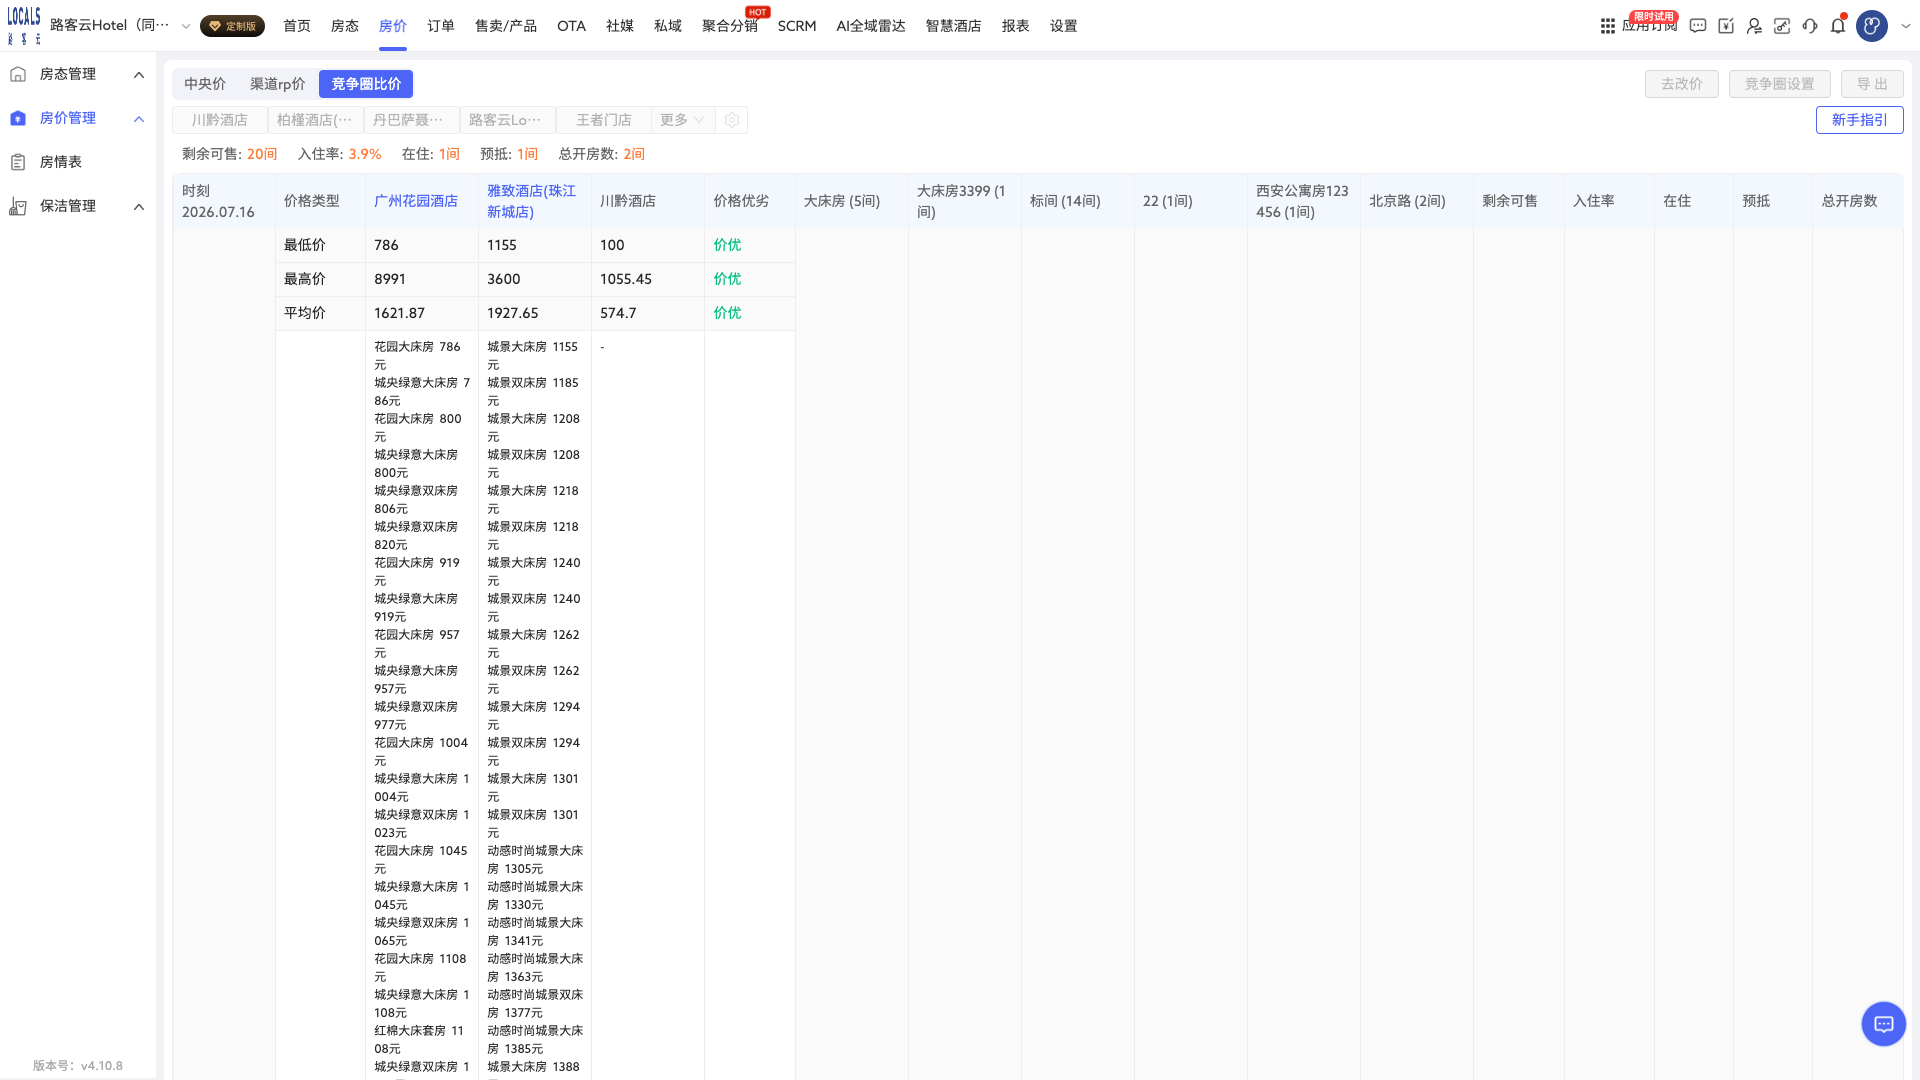Open the 广州花园酒店 link
The width and height of the screenshot is (1920, 1080).
click(416, 201)
